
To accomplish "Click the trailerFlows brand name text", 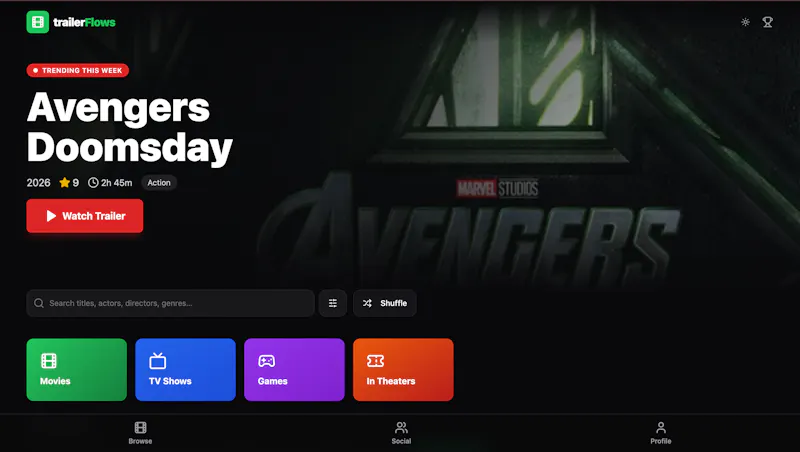I will click(x=84, y=22).
